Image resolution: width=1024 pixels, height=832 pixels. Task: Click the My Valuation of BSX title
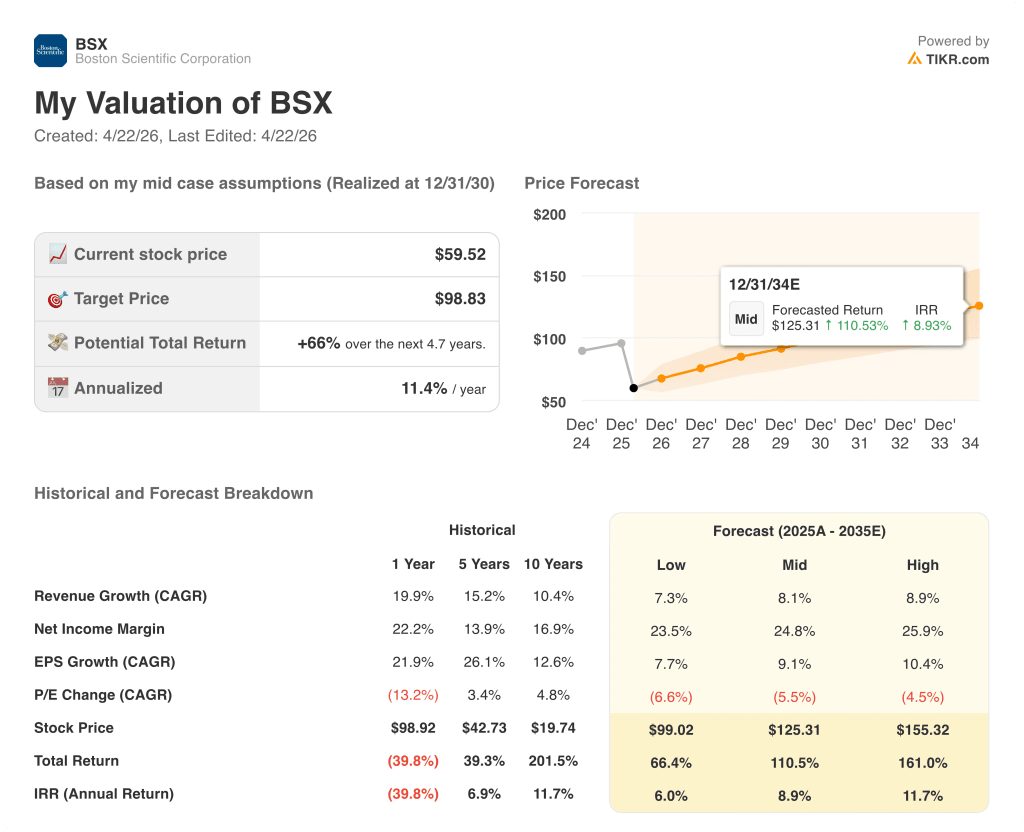(x=184, y=103)
